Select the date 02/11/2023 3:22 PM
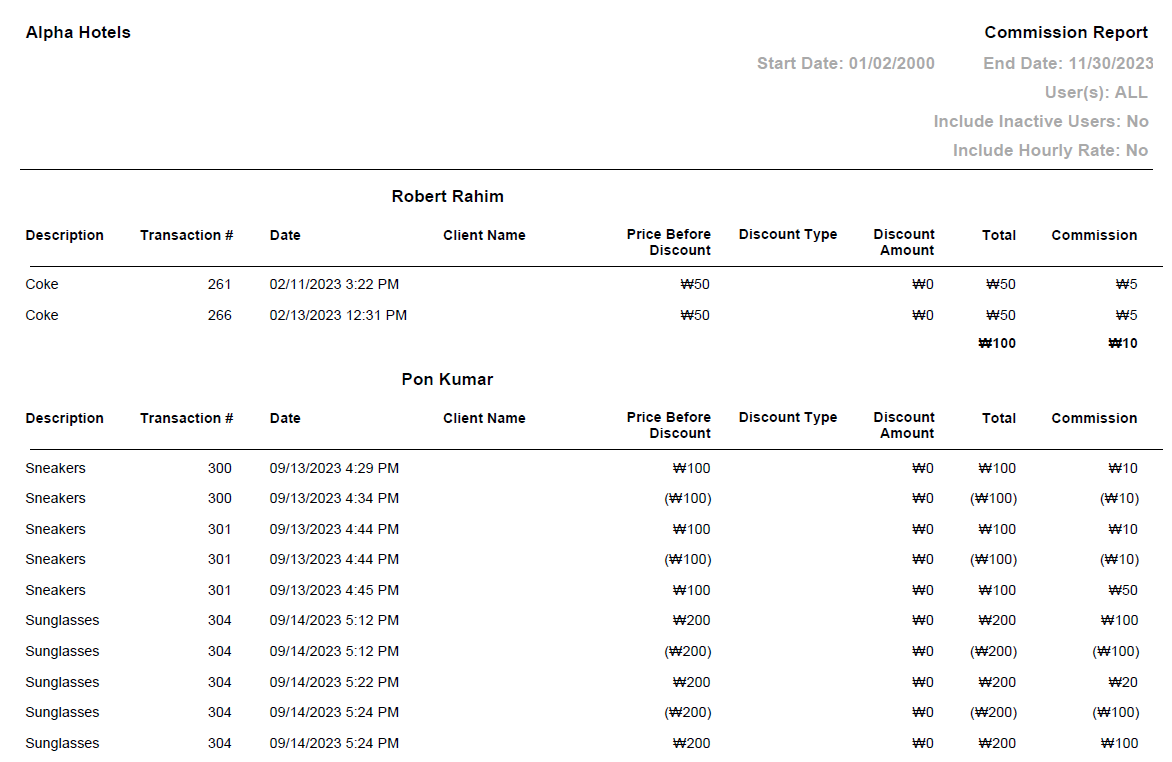This screenshot has height=762, width=1172. (x=334, y=284)
